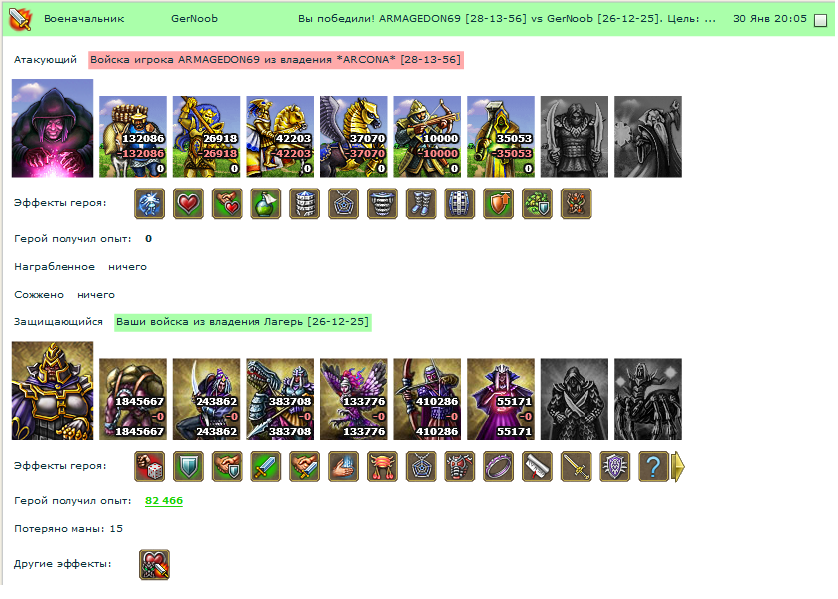This screenshot has height=599, width=838.
Task: Select the pegasus unit with 37070
Action: pos(354,137)
